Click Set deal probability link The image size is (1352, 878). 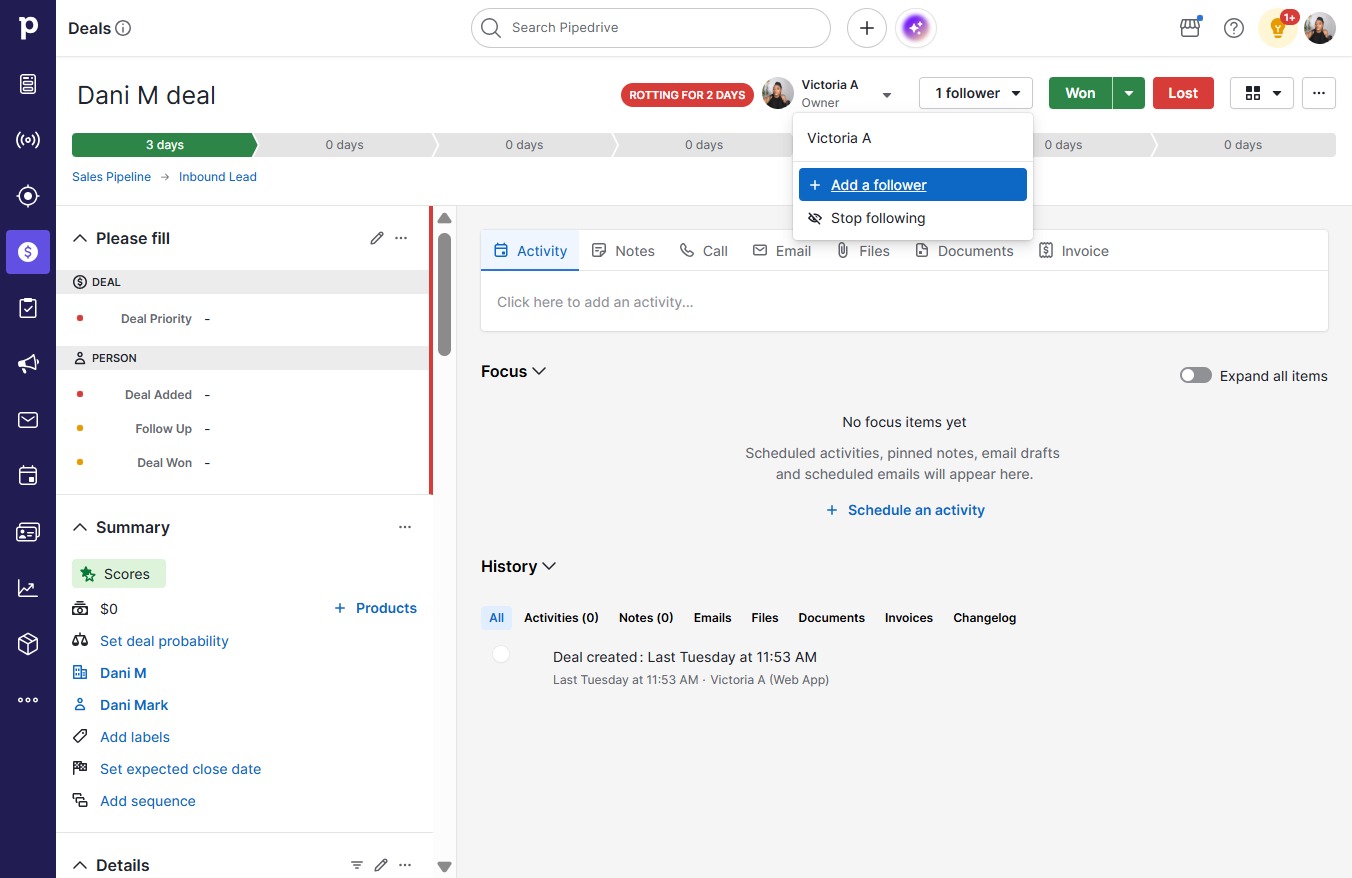click(164, 641)
